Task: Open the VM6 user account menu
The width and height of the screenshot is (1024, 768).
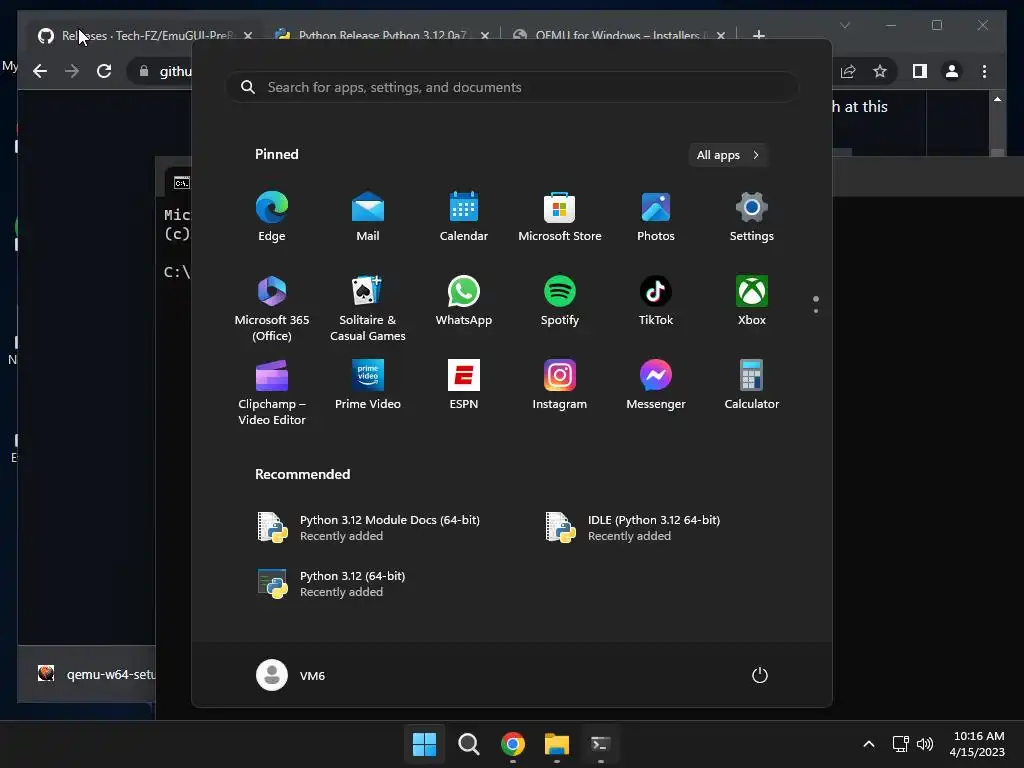Action: pyautogui.click(x=291, y=675)
